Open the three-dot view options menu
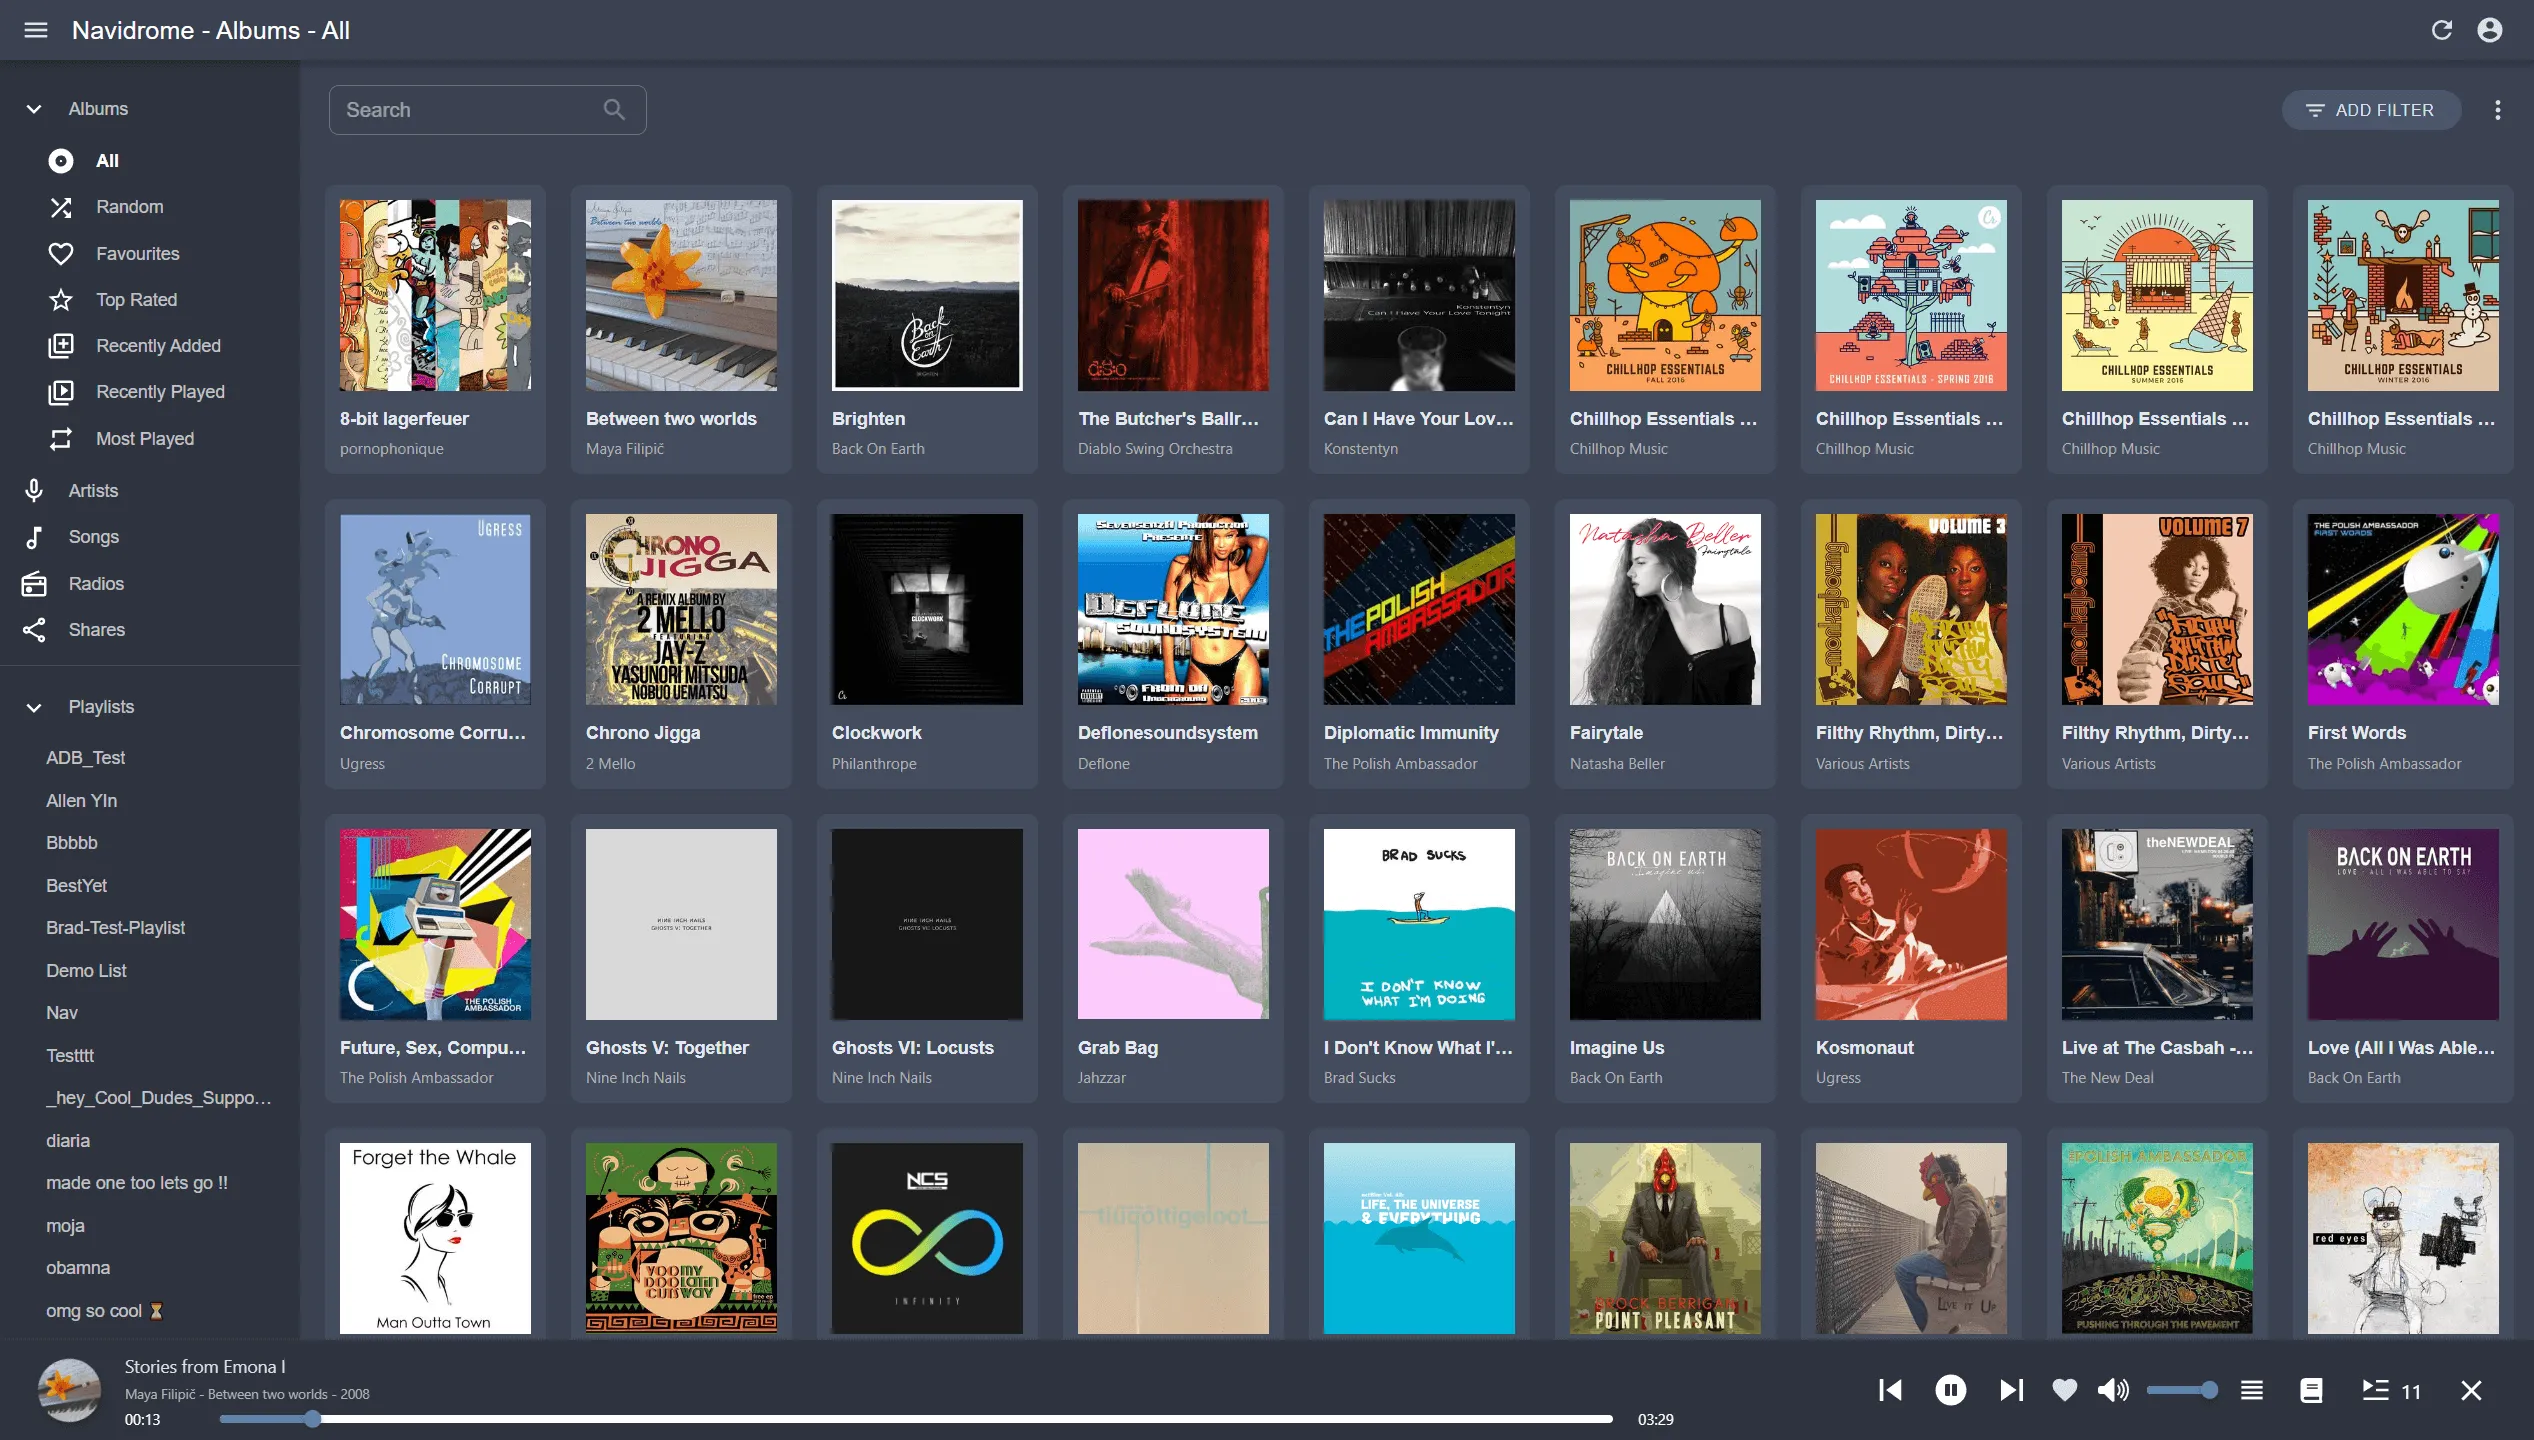 [2498, 110]
